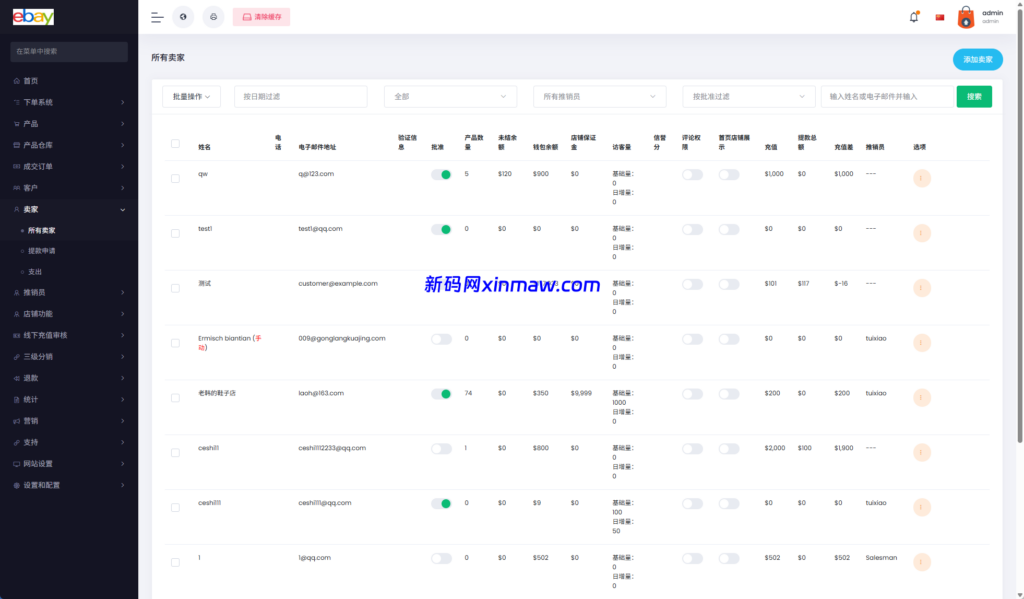Open the globe icon in top bar
1024x599 pixels.
183,17
